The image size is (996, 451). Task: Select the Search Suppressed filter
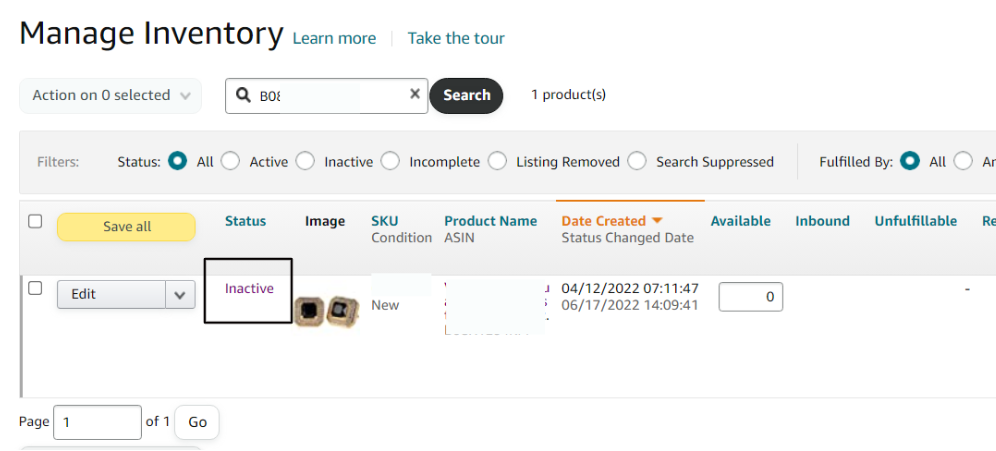(637, 161)
